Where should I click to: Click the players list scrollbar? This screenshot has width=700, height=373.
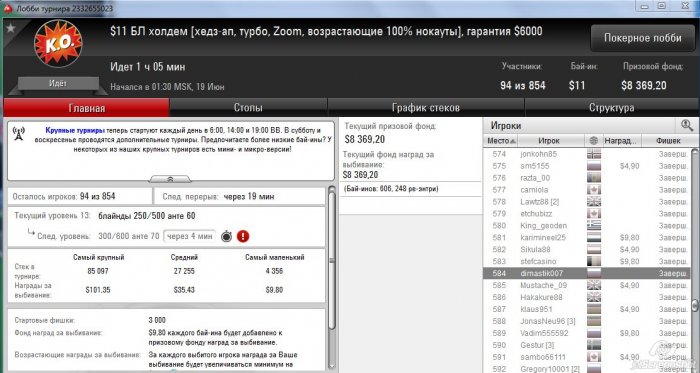click(x=695, y=259)
